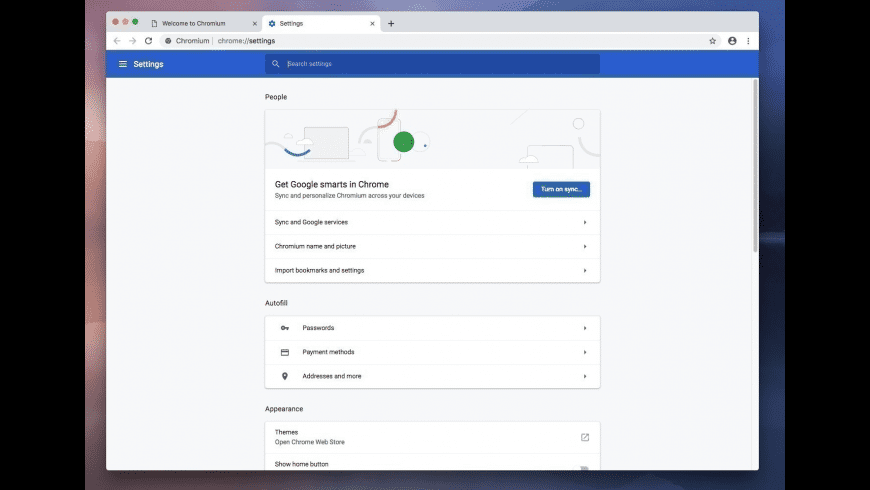Bookmark this page with the star icon
Image resolution: width=870 pixels, height=490 pixels.
[x=712, y=41]
